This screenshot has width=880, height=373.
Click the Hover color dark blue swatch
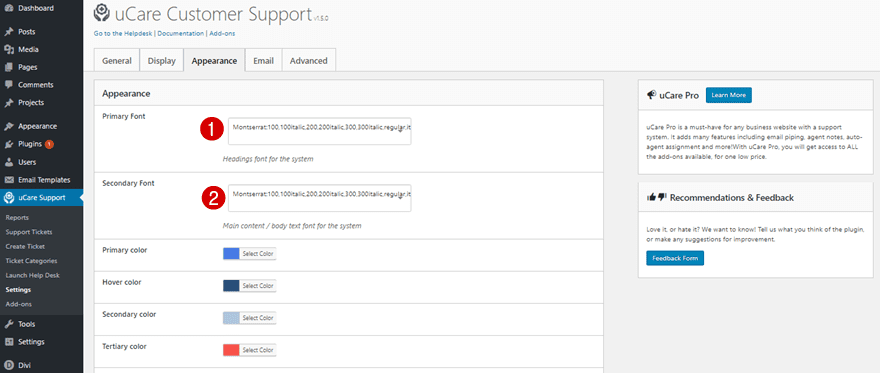click(231, 286)
